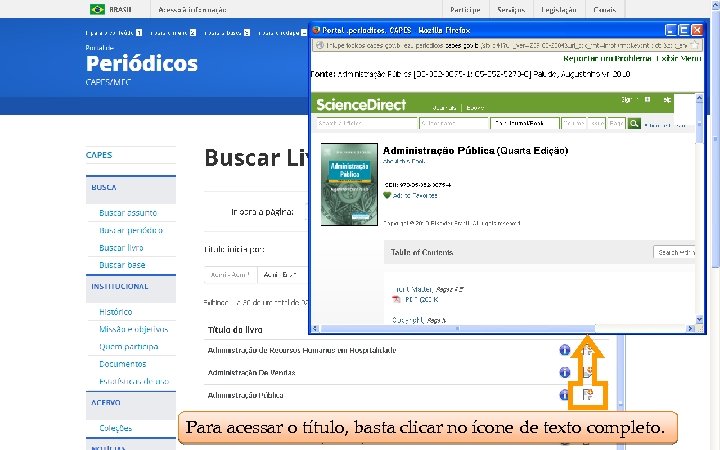Click the Título do livro column header
This screenshot has width=720, height=450.
click(235, 330)
